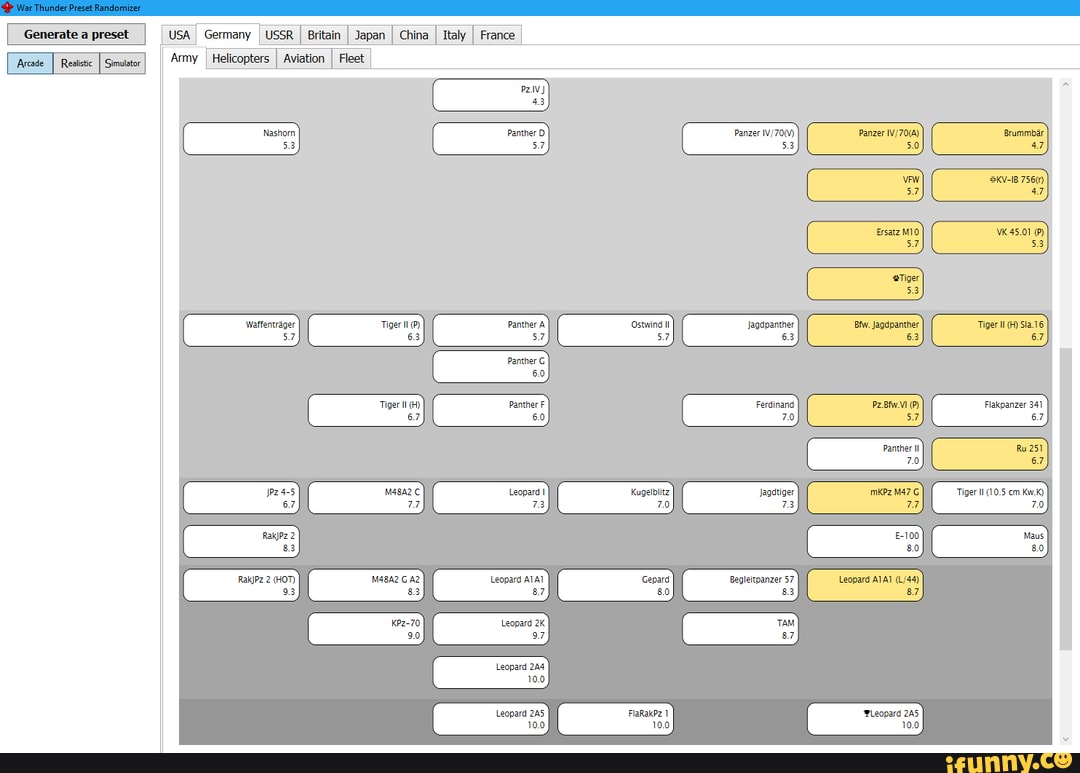Switch to the Aviation category tab
This screenshot has height=773, width=1080.
[304, 58]
